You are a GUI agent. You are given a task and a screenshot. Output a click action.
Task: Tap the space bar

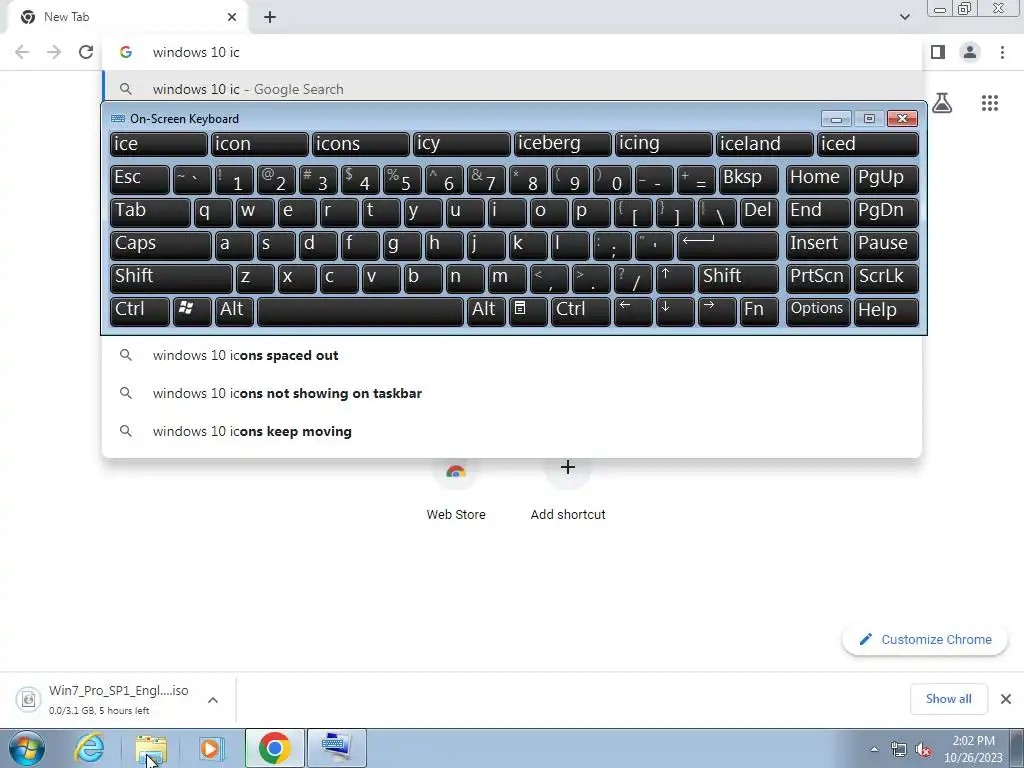360,311
